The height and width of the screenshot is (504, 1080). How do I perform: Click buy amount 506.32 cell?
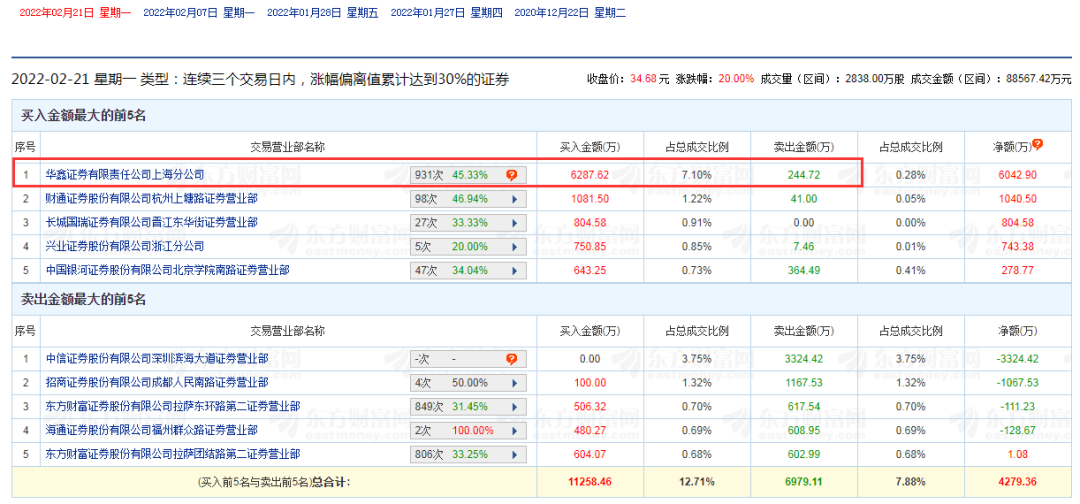(590, 406)
